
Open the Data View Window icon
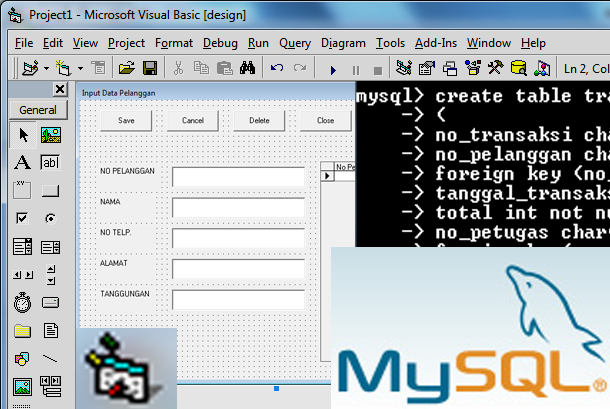(519, 68)
